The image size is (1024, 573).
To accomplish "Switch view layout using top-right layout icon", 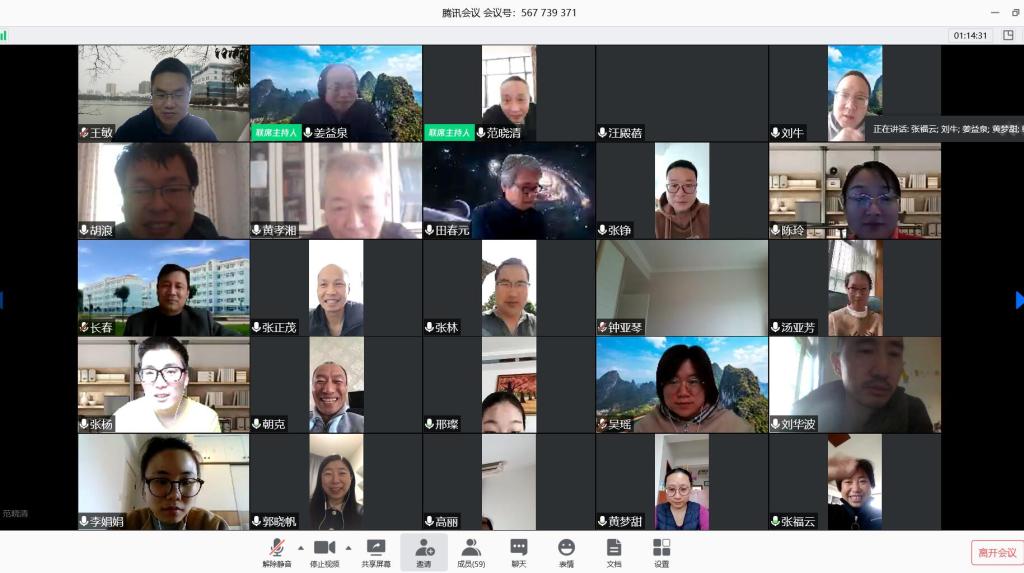I will coord(1008,35).
